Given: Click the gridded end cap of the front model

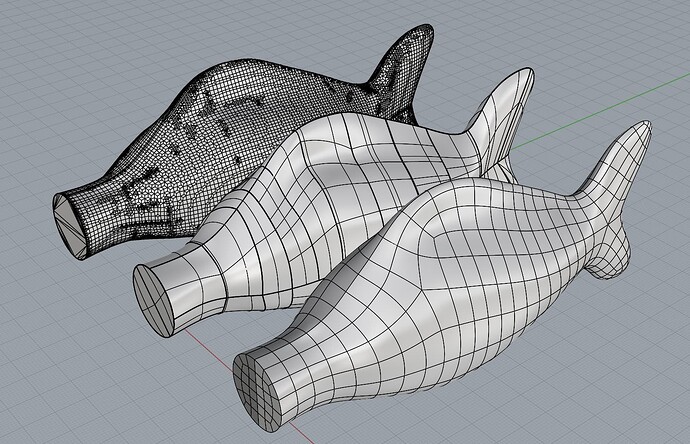Looking at the screenshot, I should tap(257, 393).
